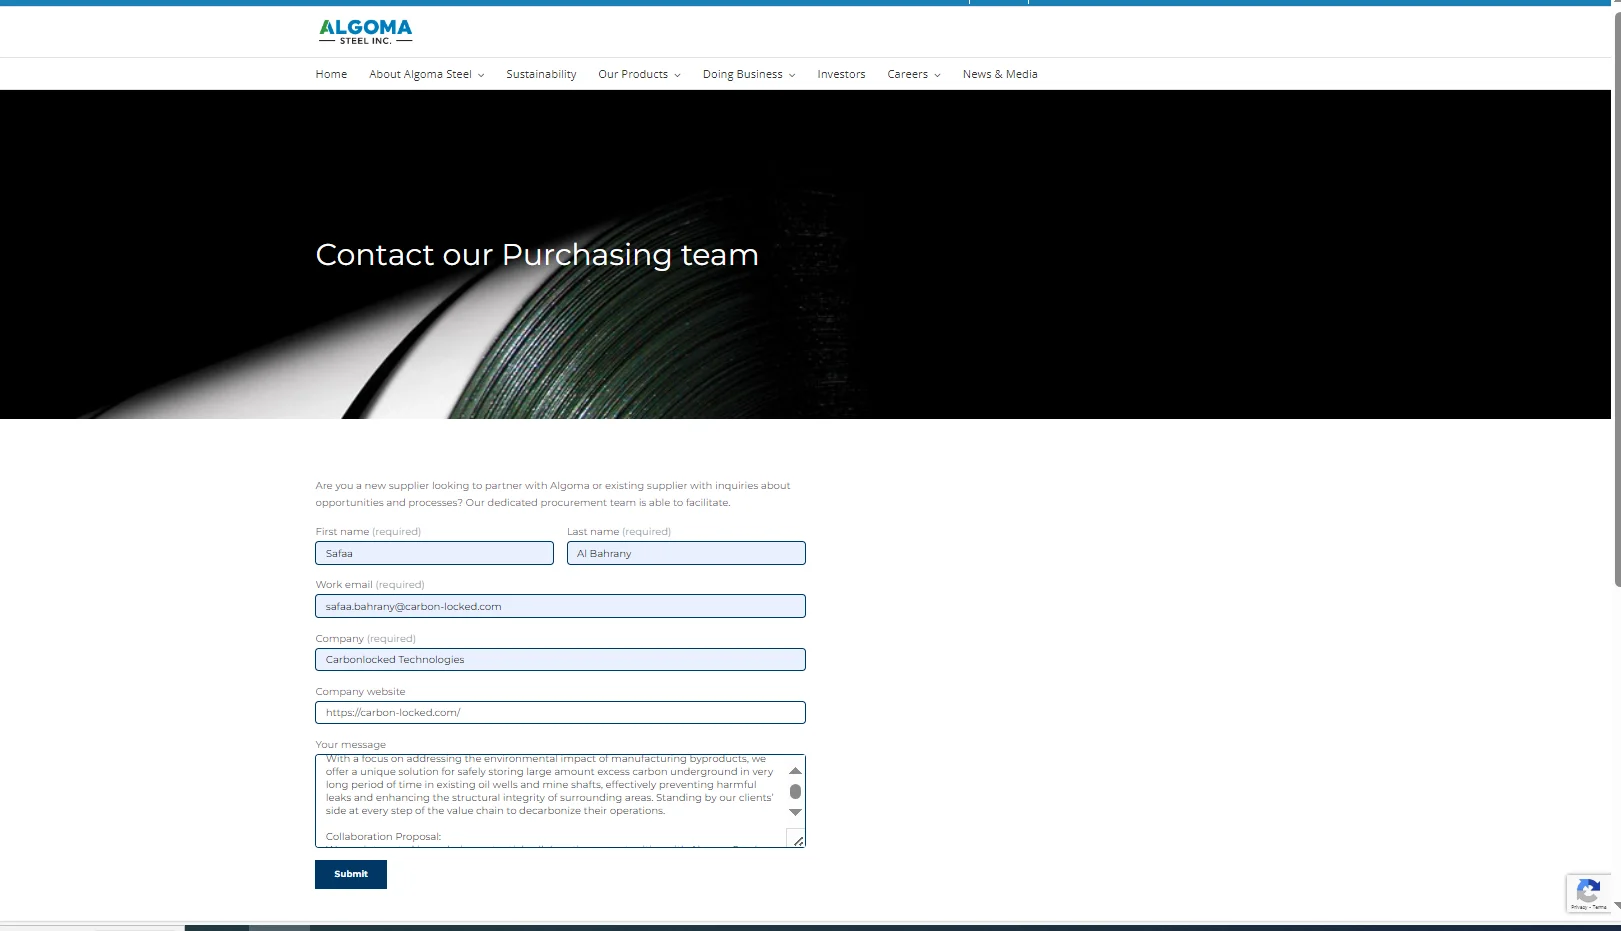Open the News & Media page
Screen dimensions: 1621x931
pos(1000,74)
